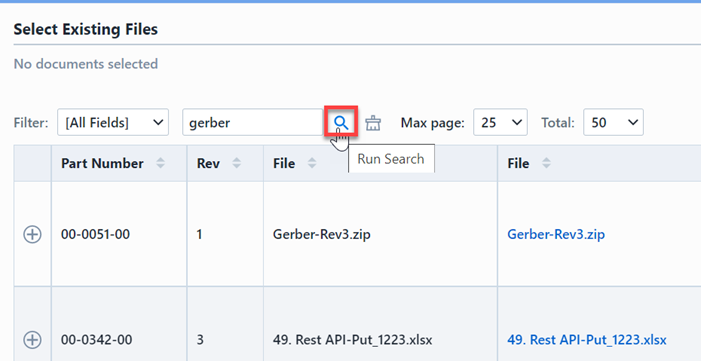The width and height of the screenshot is (701, 361).
Task: Click the 49. Rest API-Put_1223.xlsx plain text cell
Action: tap(380, 325)
